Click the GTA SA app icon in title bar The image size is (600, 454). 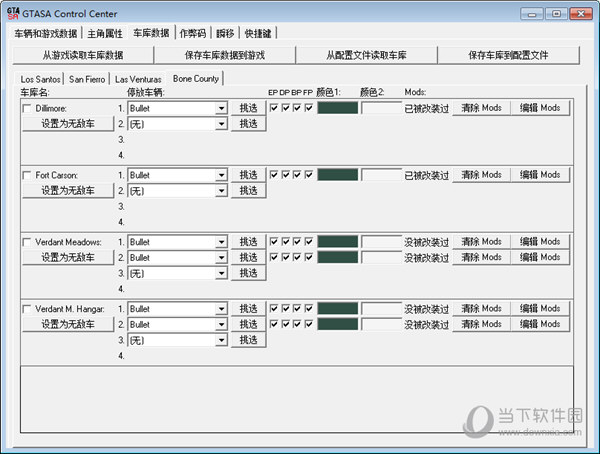[13, 13]
